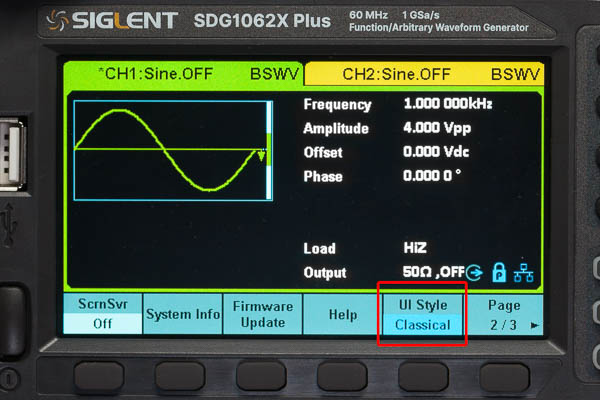Toggle the ScrnSvr Off setting
The image size is (600, 400).
[103, 314]
